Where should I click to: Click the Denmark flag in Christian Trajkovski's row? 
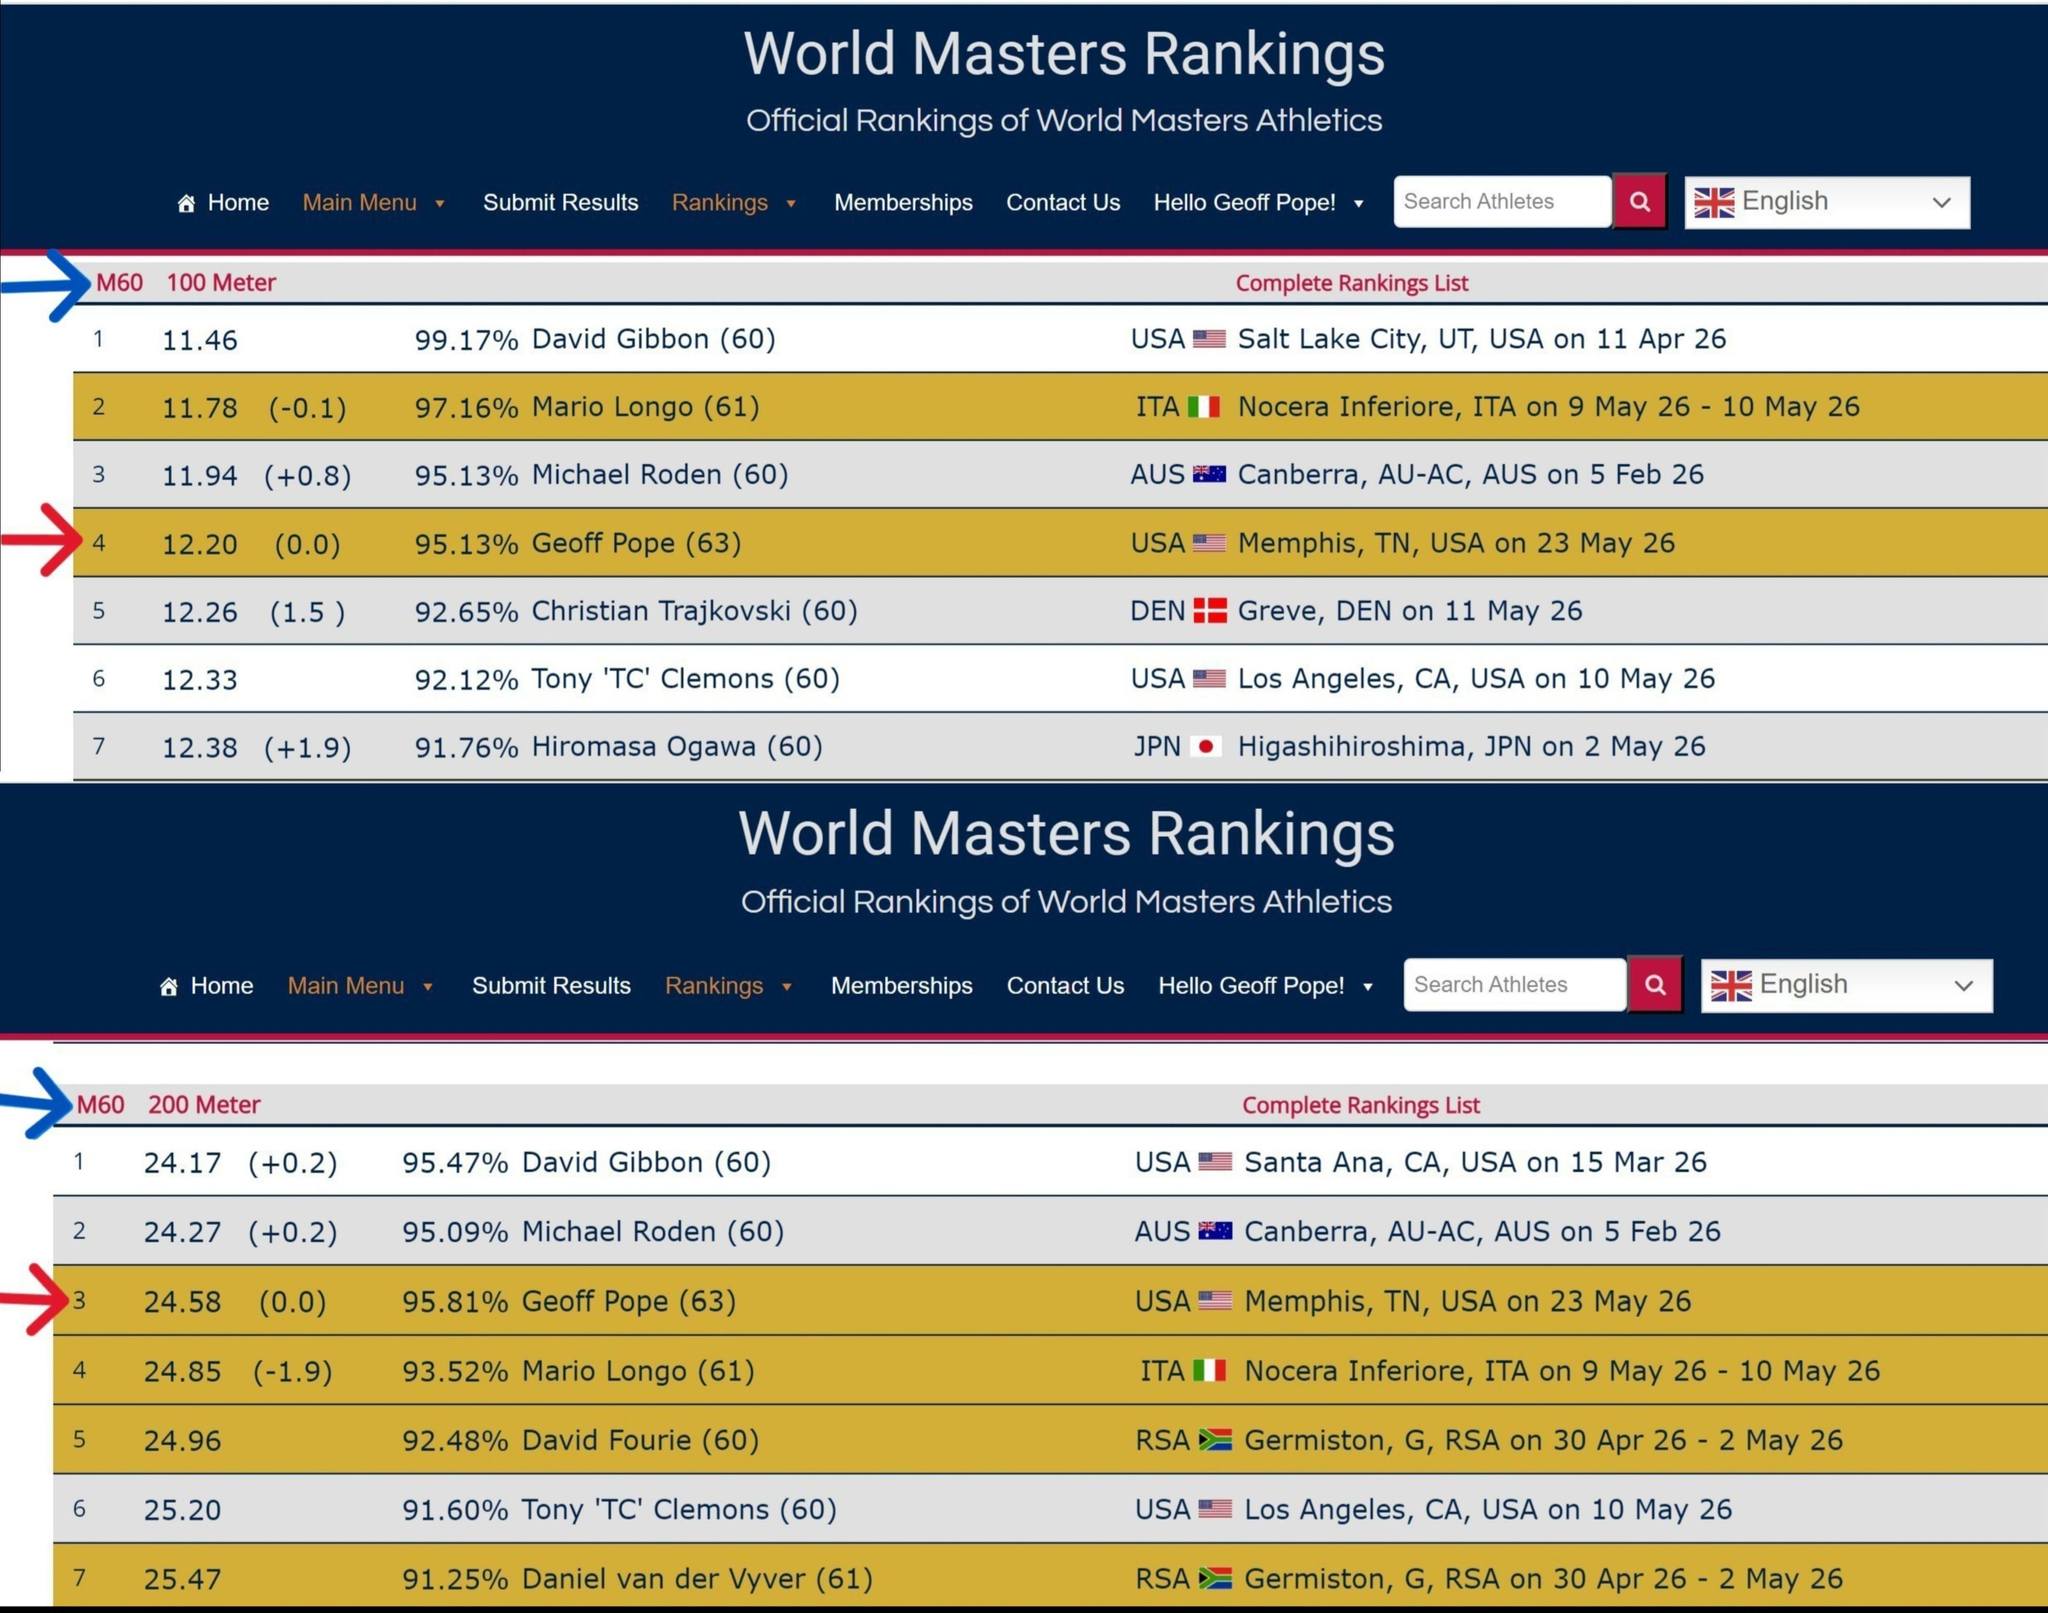click(1210, 611)
